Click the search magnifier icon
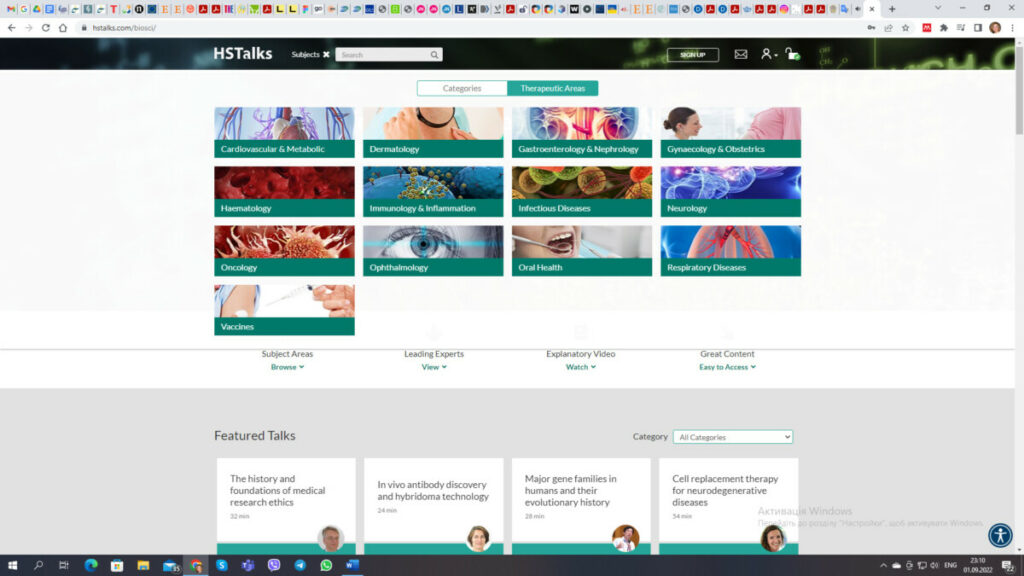The image size is (1024, 576). point(434,55)
